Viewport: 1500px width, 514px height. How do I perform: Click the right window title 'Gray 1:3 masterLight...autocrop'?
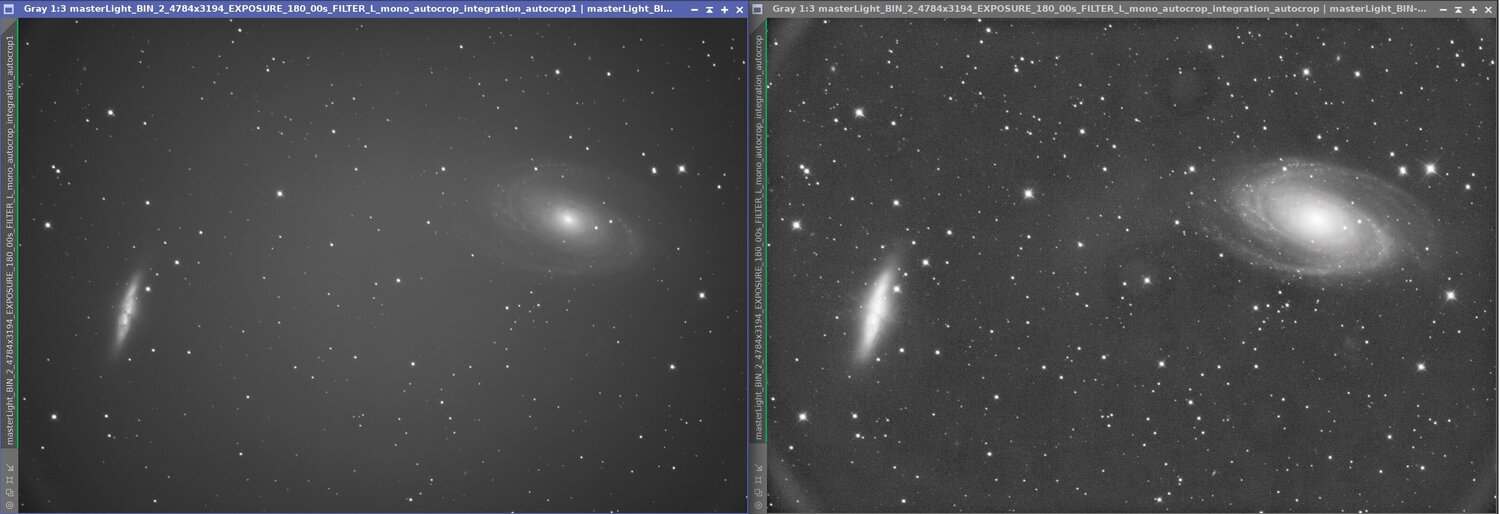tap(1099, 9)
